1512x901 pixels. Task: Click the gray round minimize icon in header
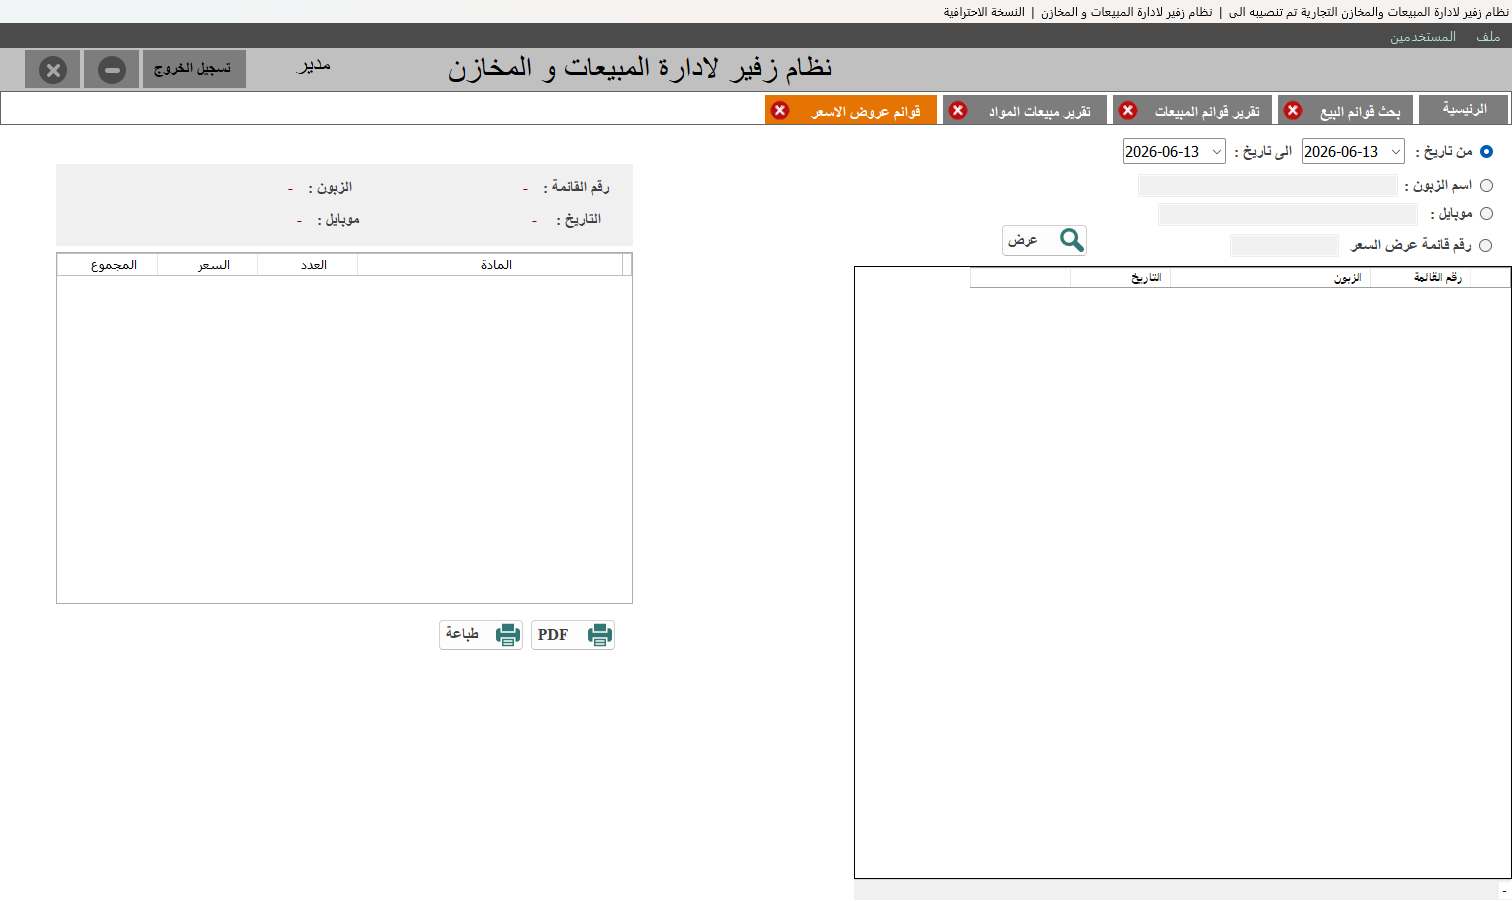112,70
